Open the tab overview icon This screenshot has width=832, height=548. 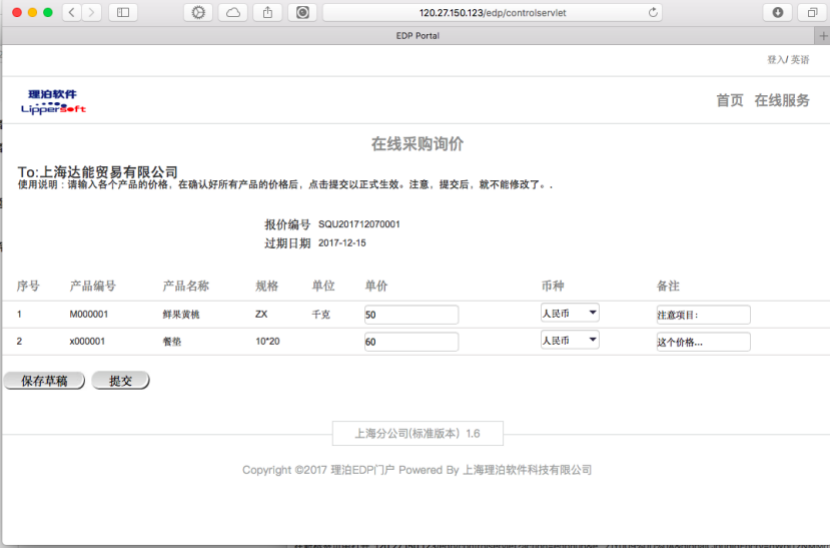click(811, 12)
